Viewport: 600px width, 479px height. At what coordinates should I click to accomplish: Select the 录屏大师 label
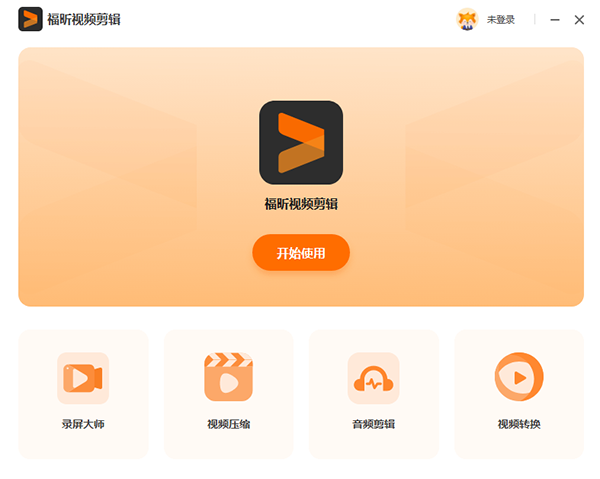coord(83,424)
